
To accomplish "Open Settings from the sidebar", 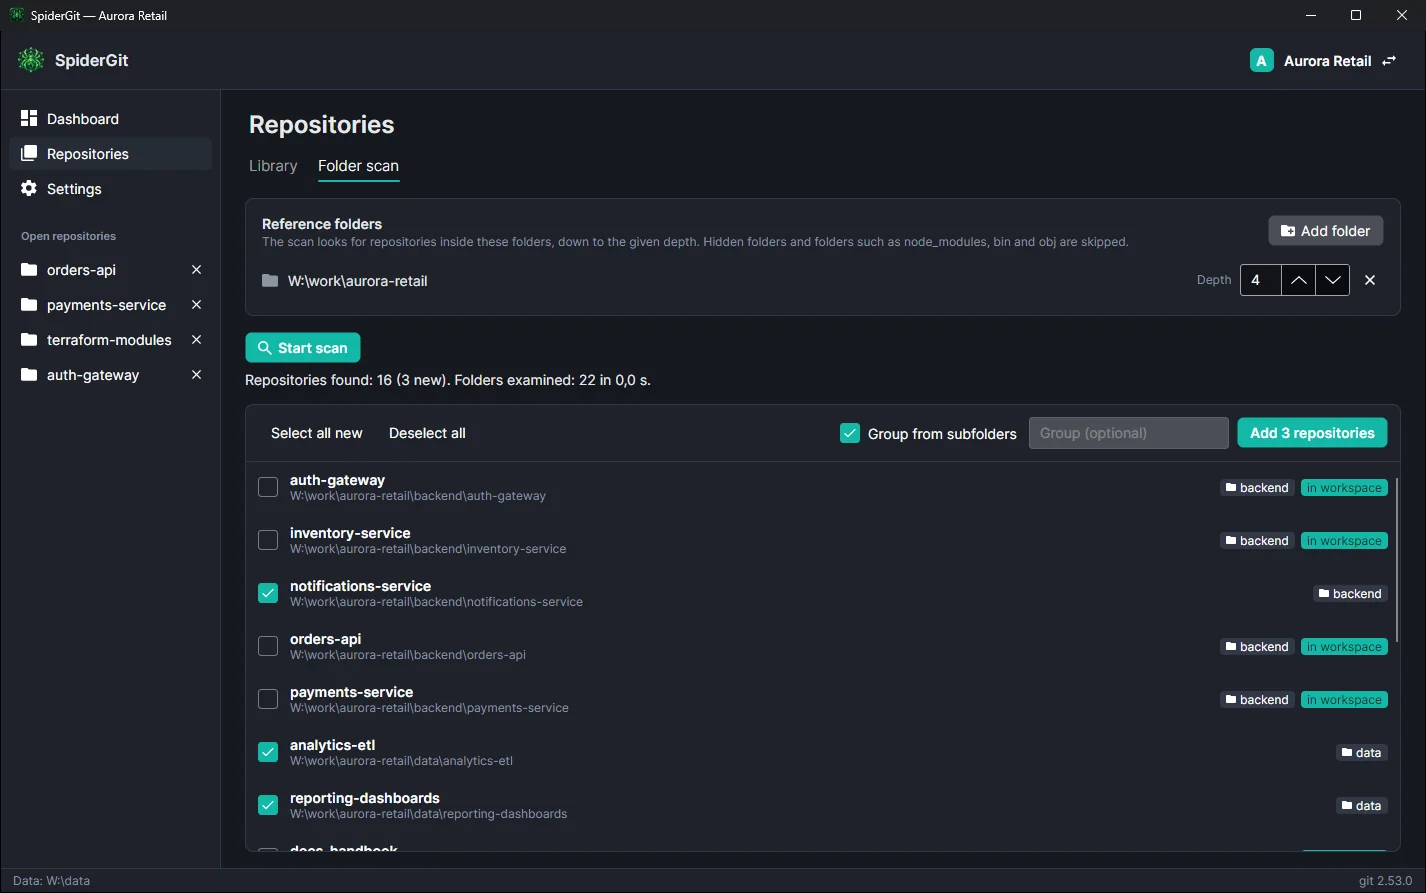I will (x=110, y=189).
